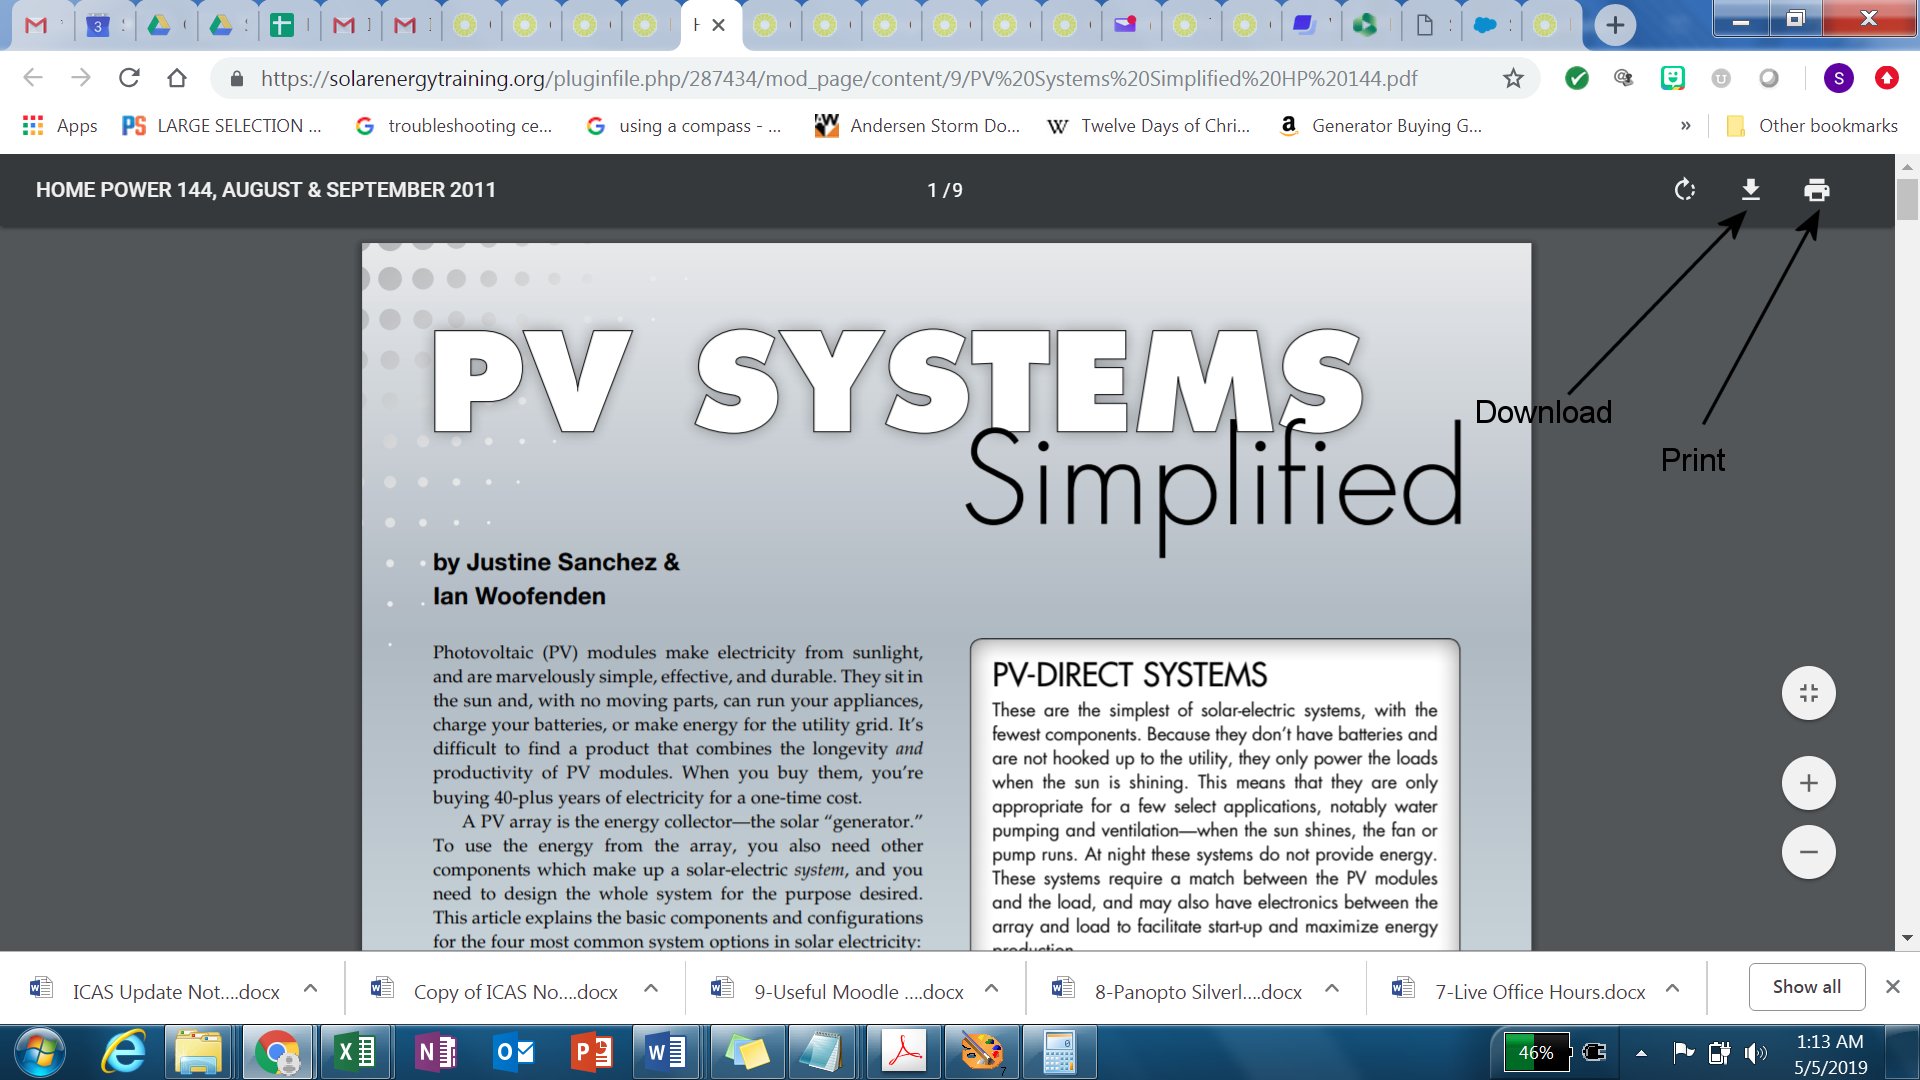Zoom out of the PDF
This screenshot has height=1080, width=1920.
[x=1808, y=853]
